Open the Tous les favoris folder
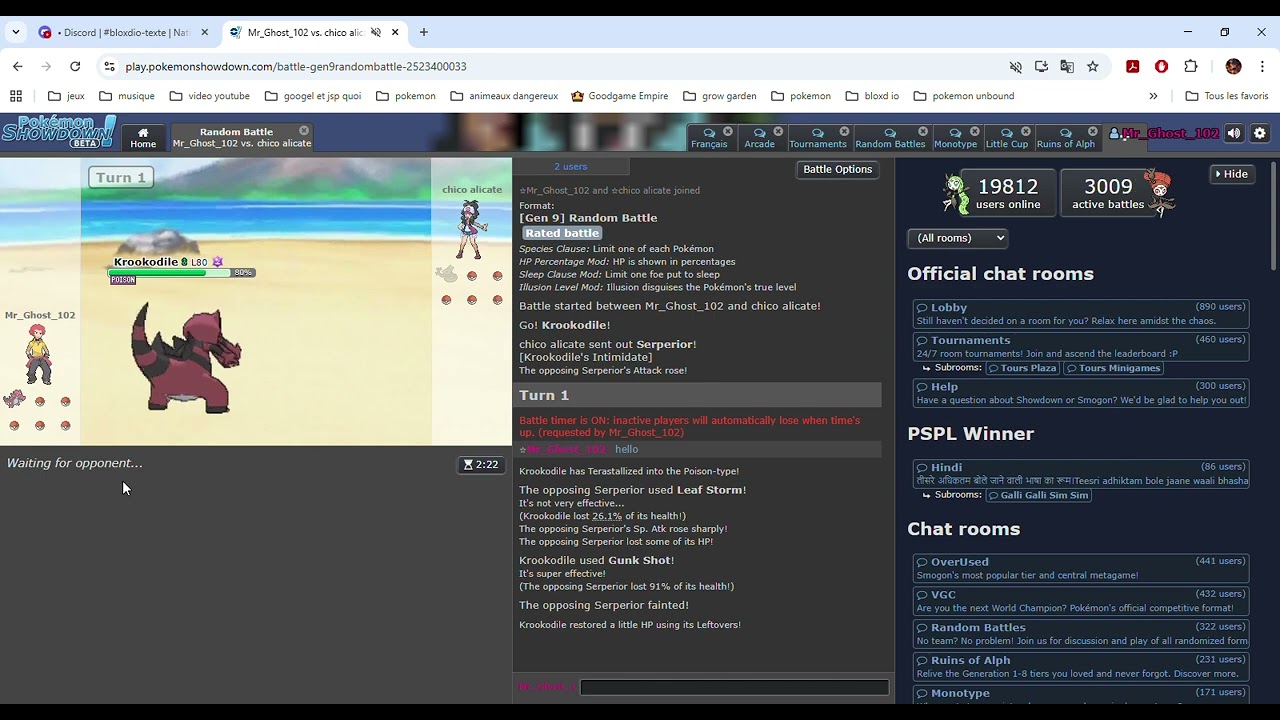This screenshot has height=720, width=1280. pos(1226,96)
